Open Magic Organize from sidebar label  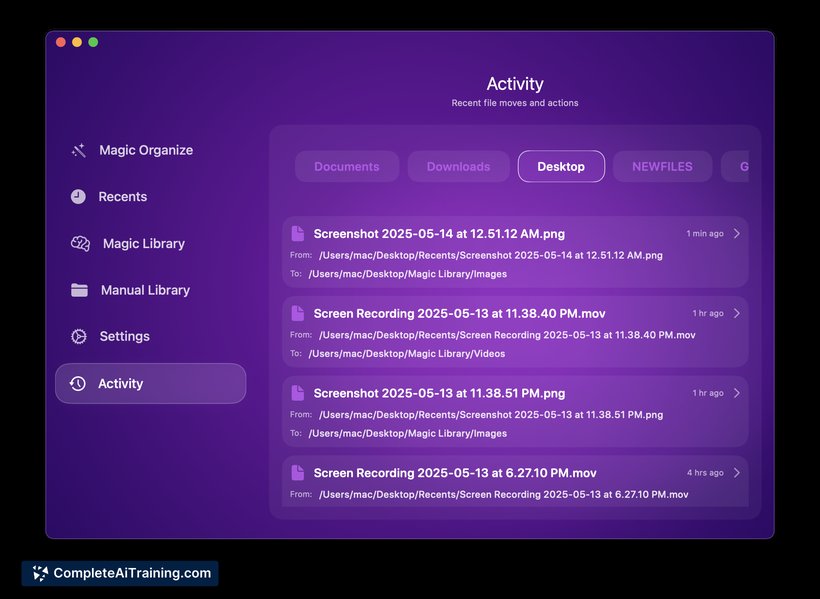pos(146,150)
